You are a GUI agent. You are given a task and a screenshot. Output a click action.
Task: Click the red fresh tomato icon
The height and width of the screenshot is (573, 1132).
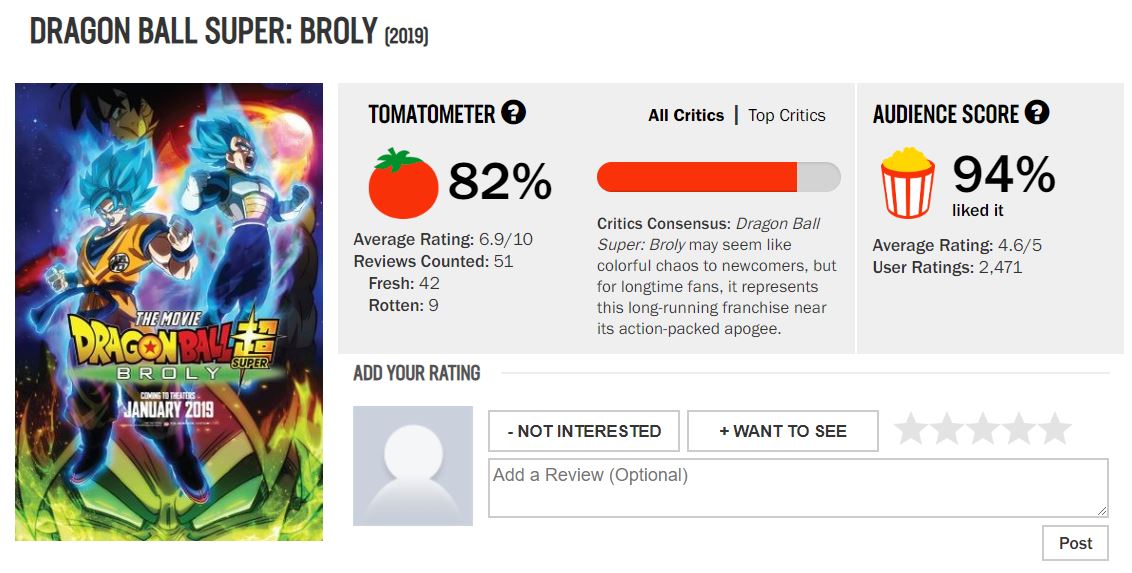pos(404,183)
